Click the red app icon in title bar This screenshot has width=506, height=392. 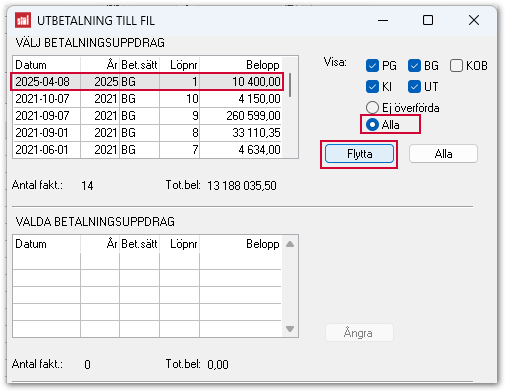[x=23, y=20]
